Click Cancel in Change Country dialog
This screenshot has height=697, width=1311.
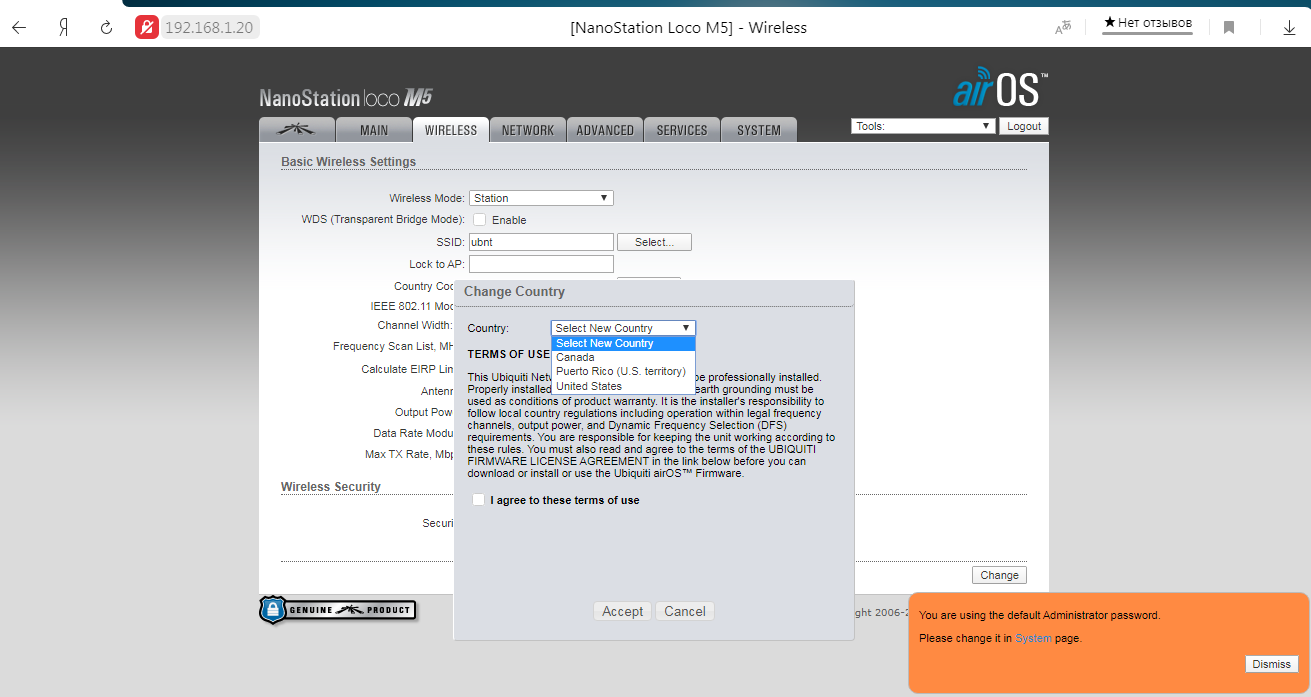[x=685, y=611]
